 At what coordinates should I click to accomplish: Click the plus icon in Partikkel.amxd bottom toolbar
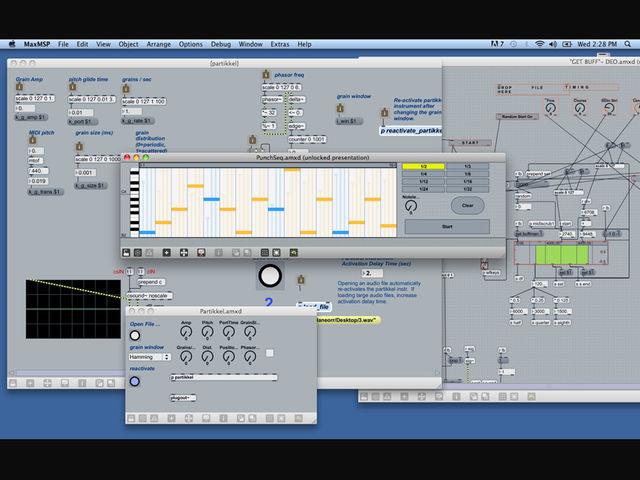click(171, 418)
